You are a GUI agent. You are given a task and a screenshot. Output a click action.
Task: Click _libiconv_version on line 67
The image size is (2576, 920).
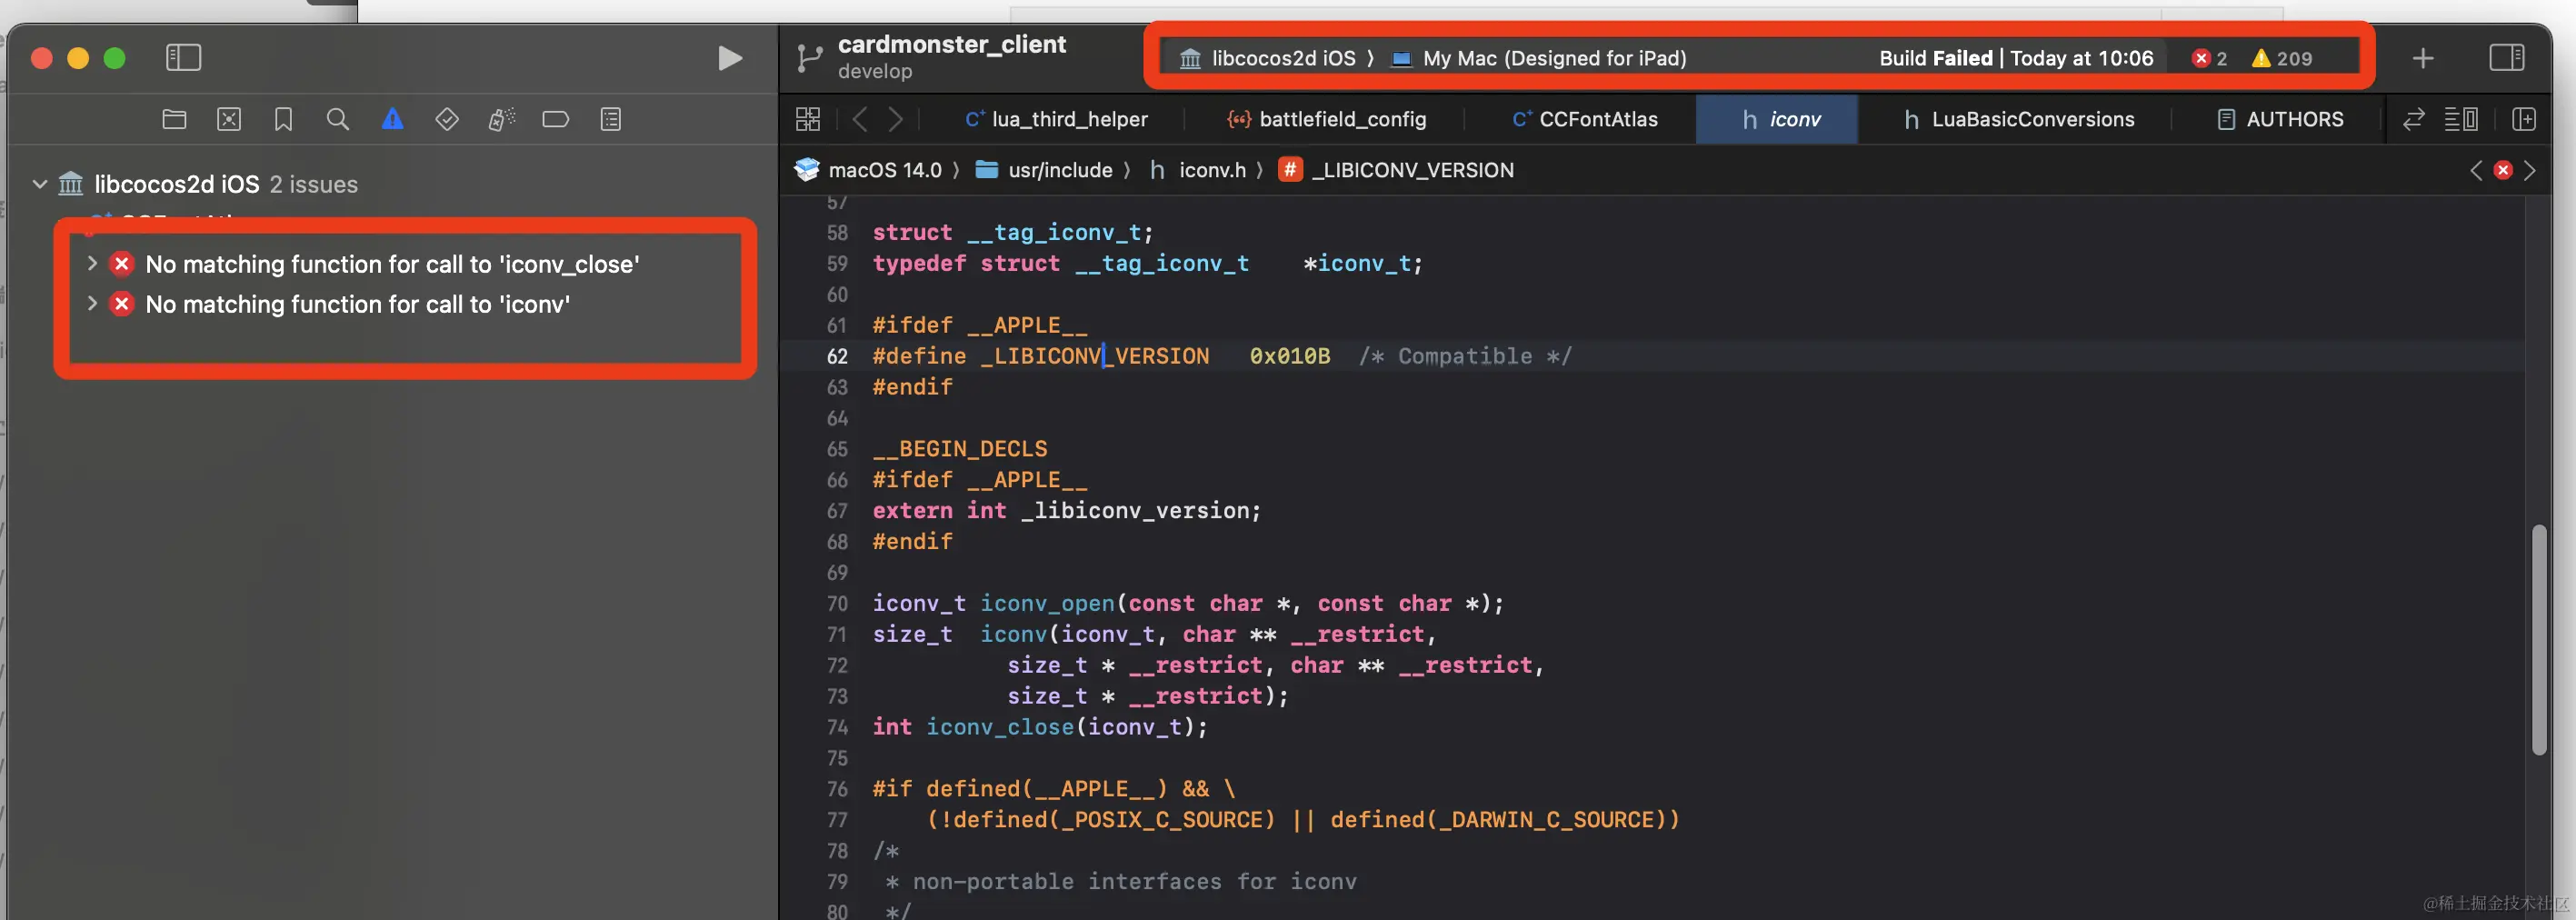[x=1134, y=510]
